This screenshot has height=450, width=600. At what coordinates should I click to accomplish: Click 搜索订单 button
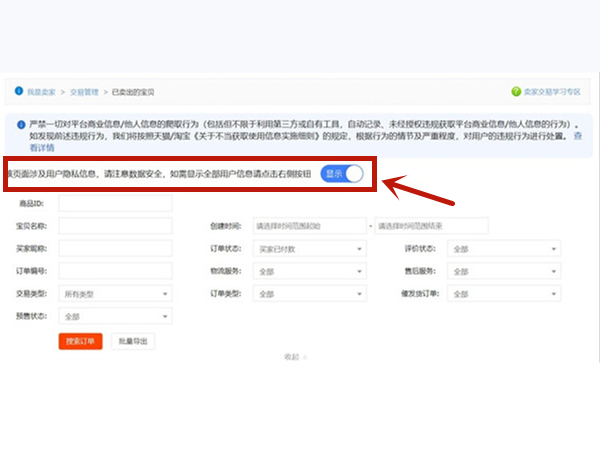[80, 341]
